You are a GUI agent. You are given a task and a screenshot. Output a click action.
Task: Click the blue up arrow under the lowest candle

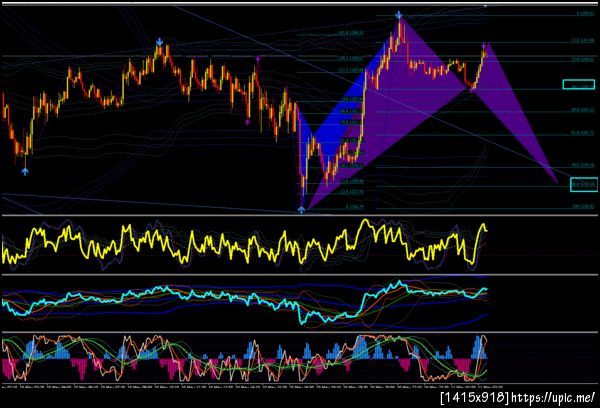tap(302, 210)
